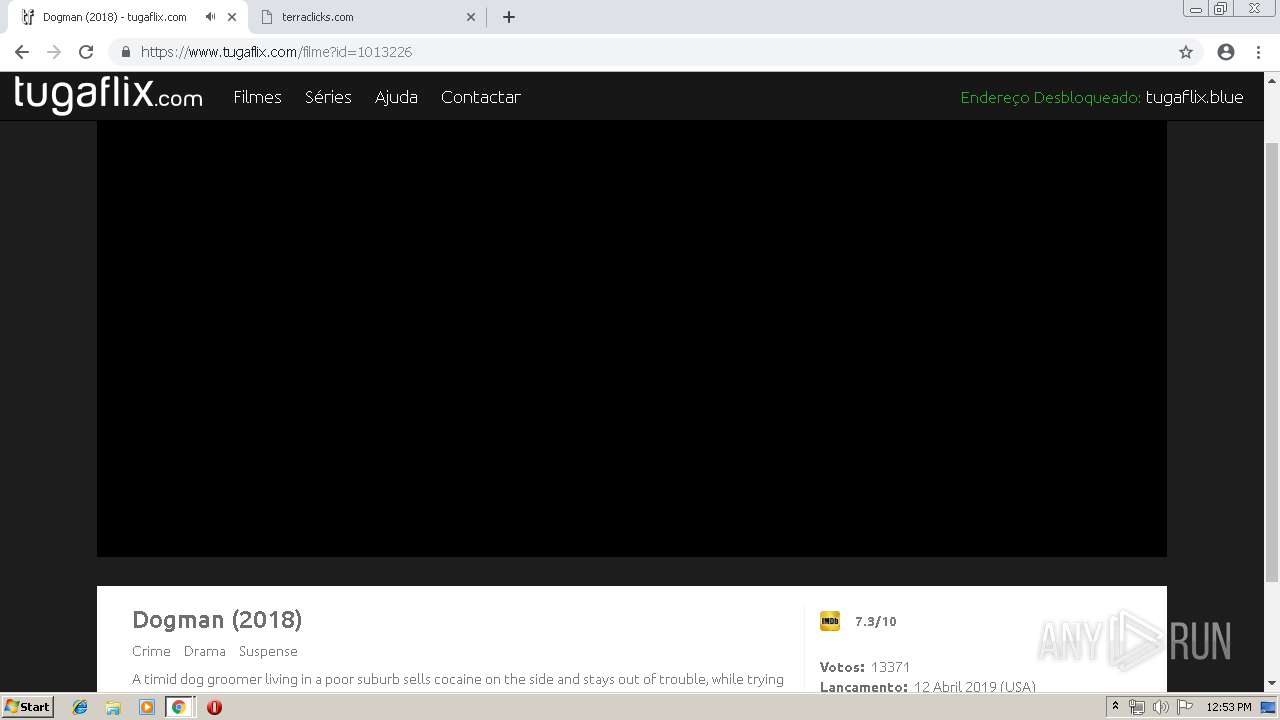Filter by Suspense genre
The height and width of the screenshot is (720, 1280).
point(268,651)
